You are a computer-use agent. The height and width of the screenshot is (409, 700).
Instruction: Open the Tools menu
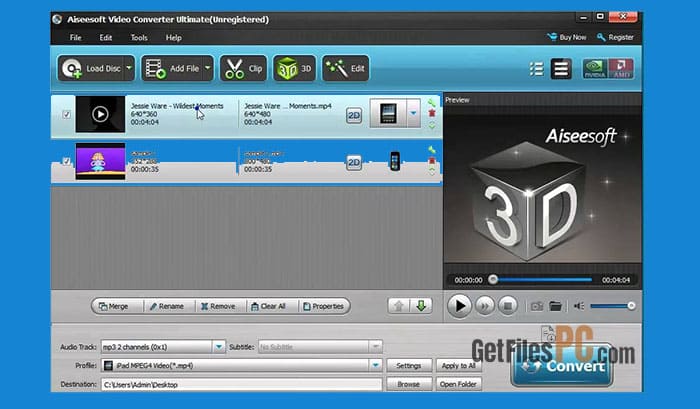[x=139, y=38]
